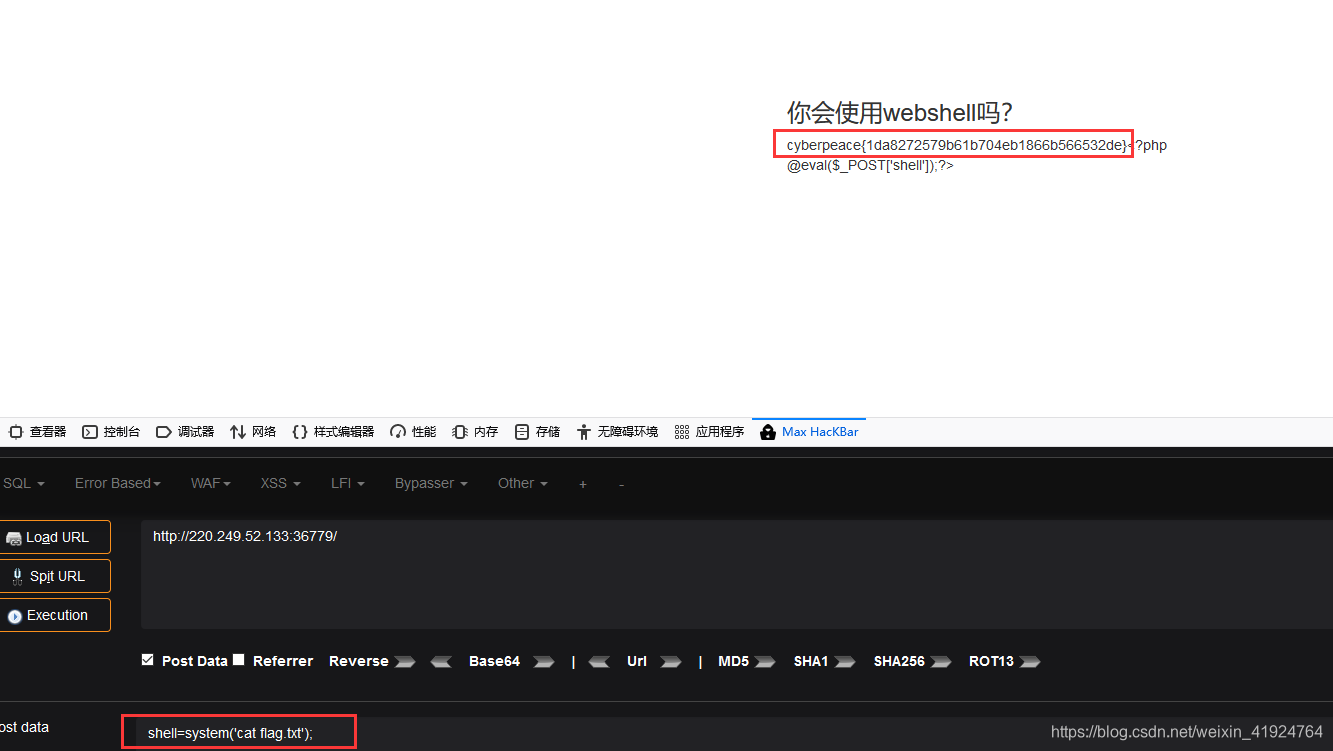Click the Base64 decode left arrow
This screenshot has height=751, width=1333.
click(441, 661)
